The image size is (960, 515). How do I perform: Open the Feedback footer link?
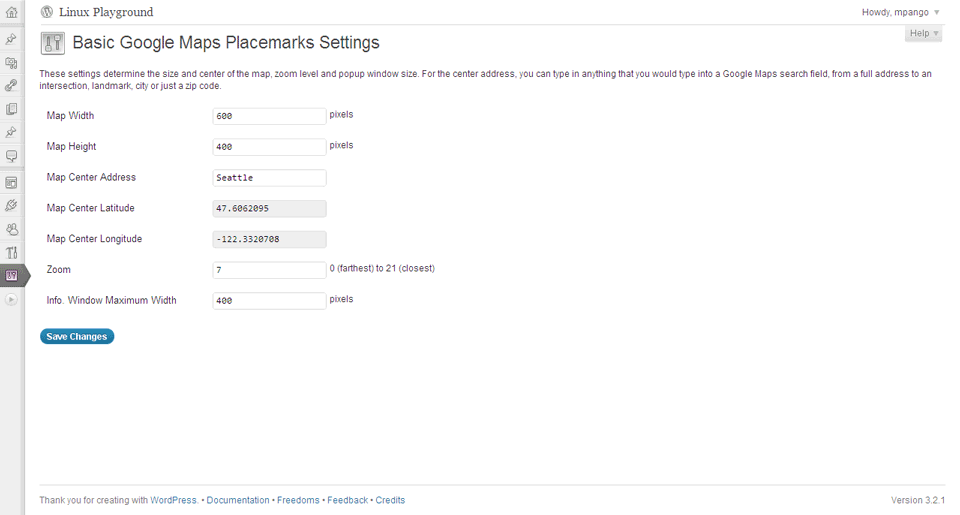point(347,500)
